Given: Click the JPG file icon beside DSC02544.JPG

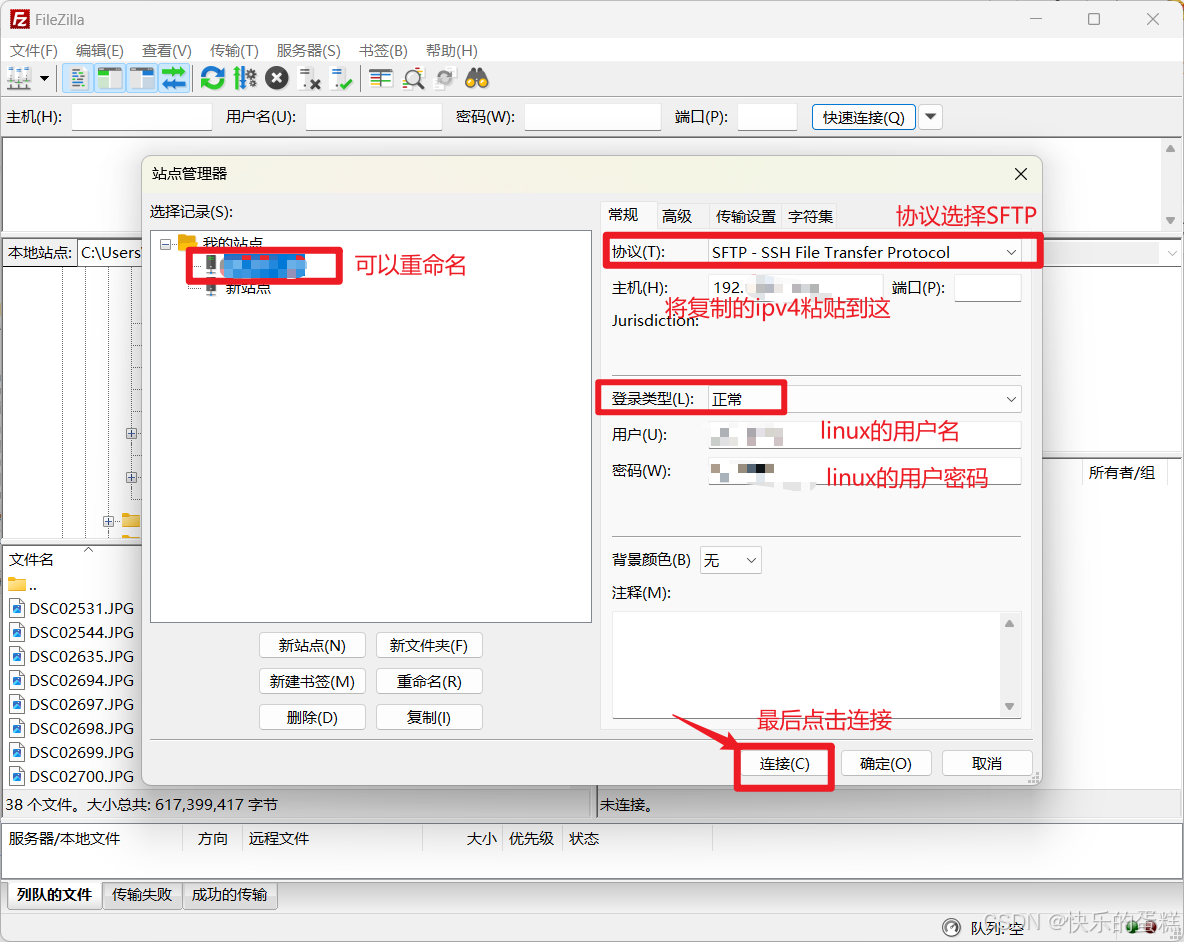Looking at the screenshot, I should (18, 633).
